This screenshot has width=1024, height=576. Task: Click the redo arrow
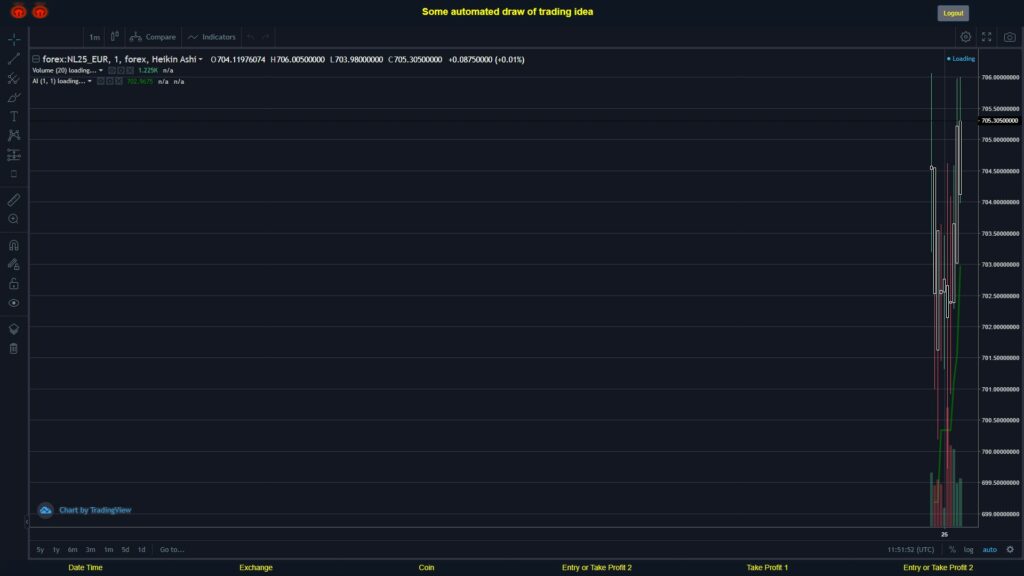tap(265, 37)
